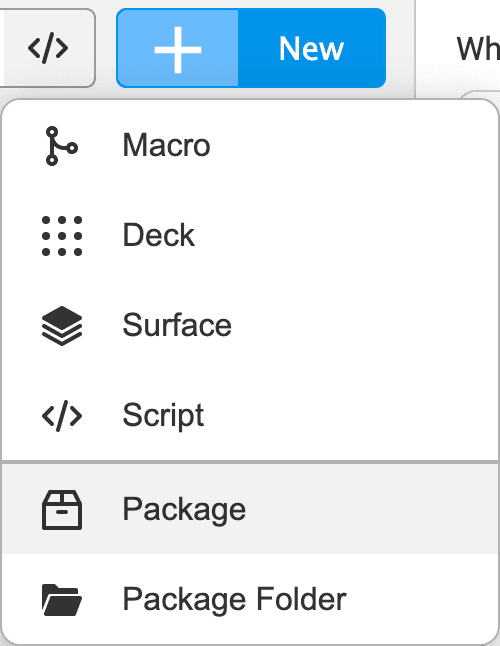Select the Package box icon
This screenshot has width=500, height=646.
pos(62,510)
